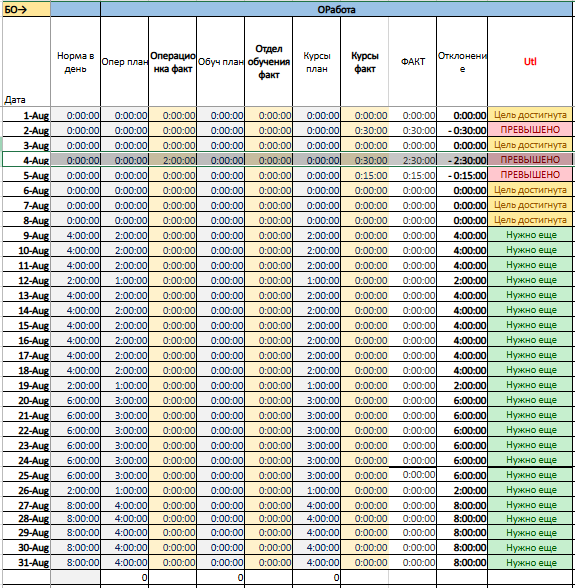Click Курсы факт 0:30:00 in 2-Aug row
The image size is (575, 588).
tap(365, 130)
